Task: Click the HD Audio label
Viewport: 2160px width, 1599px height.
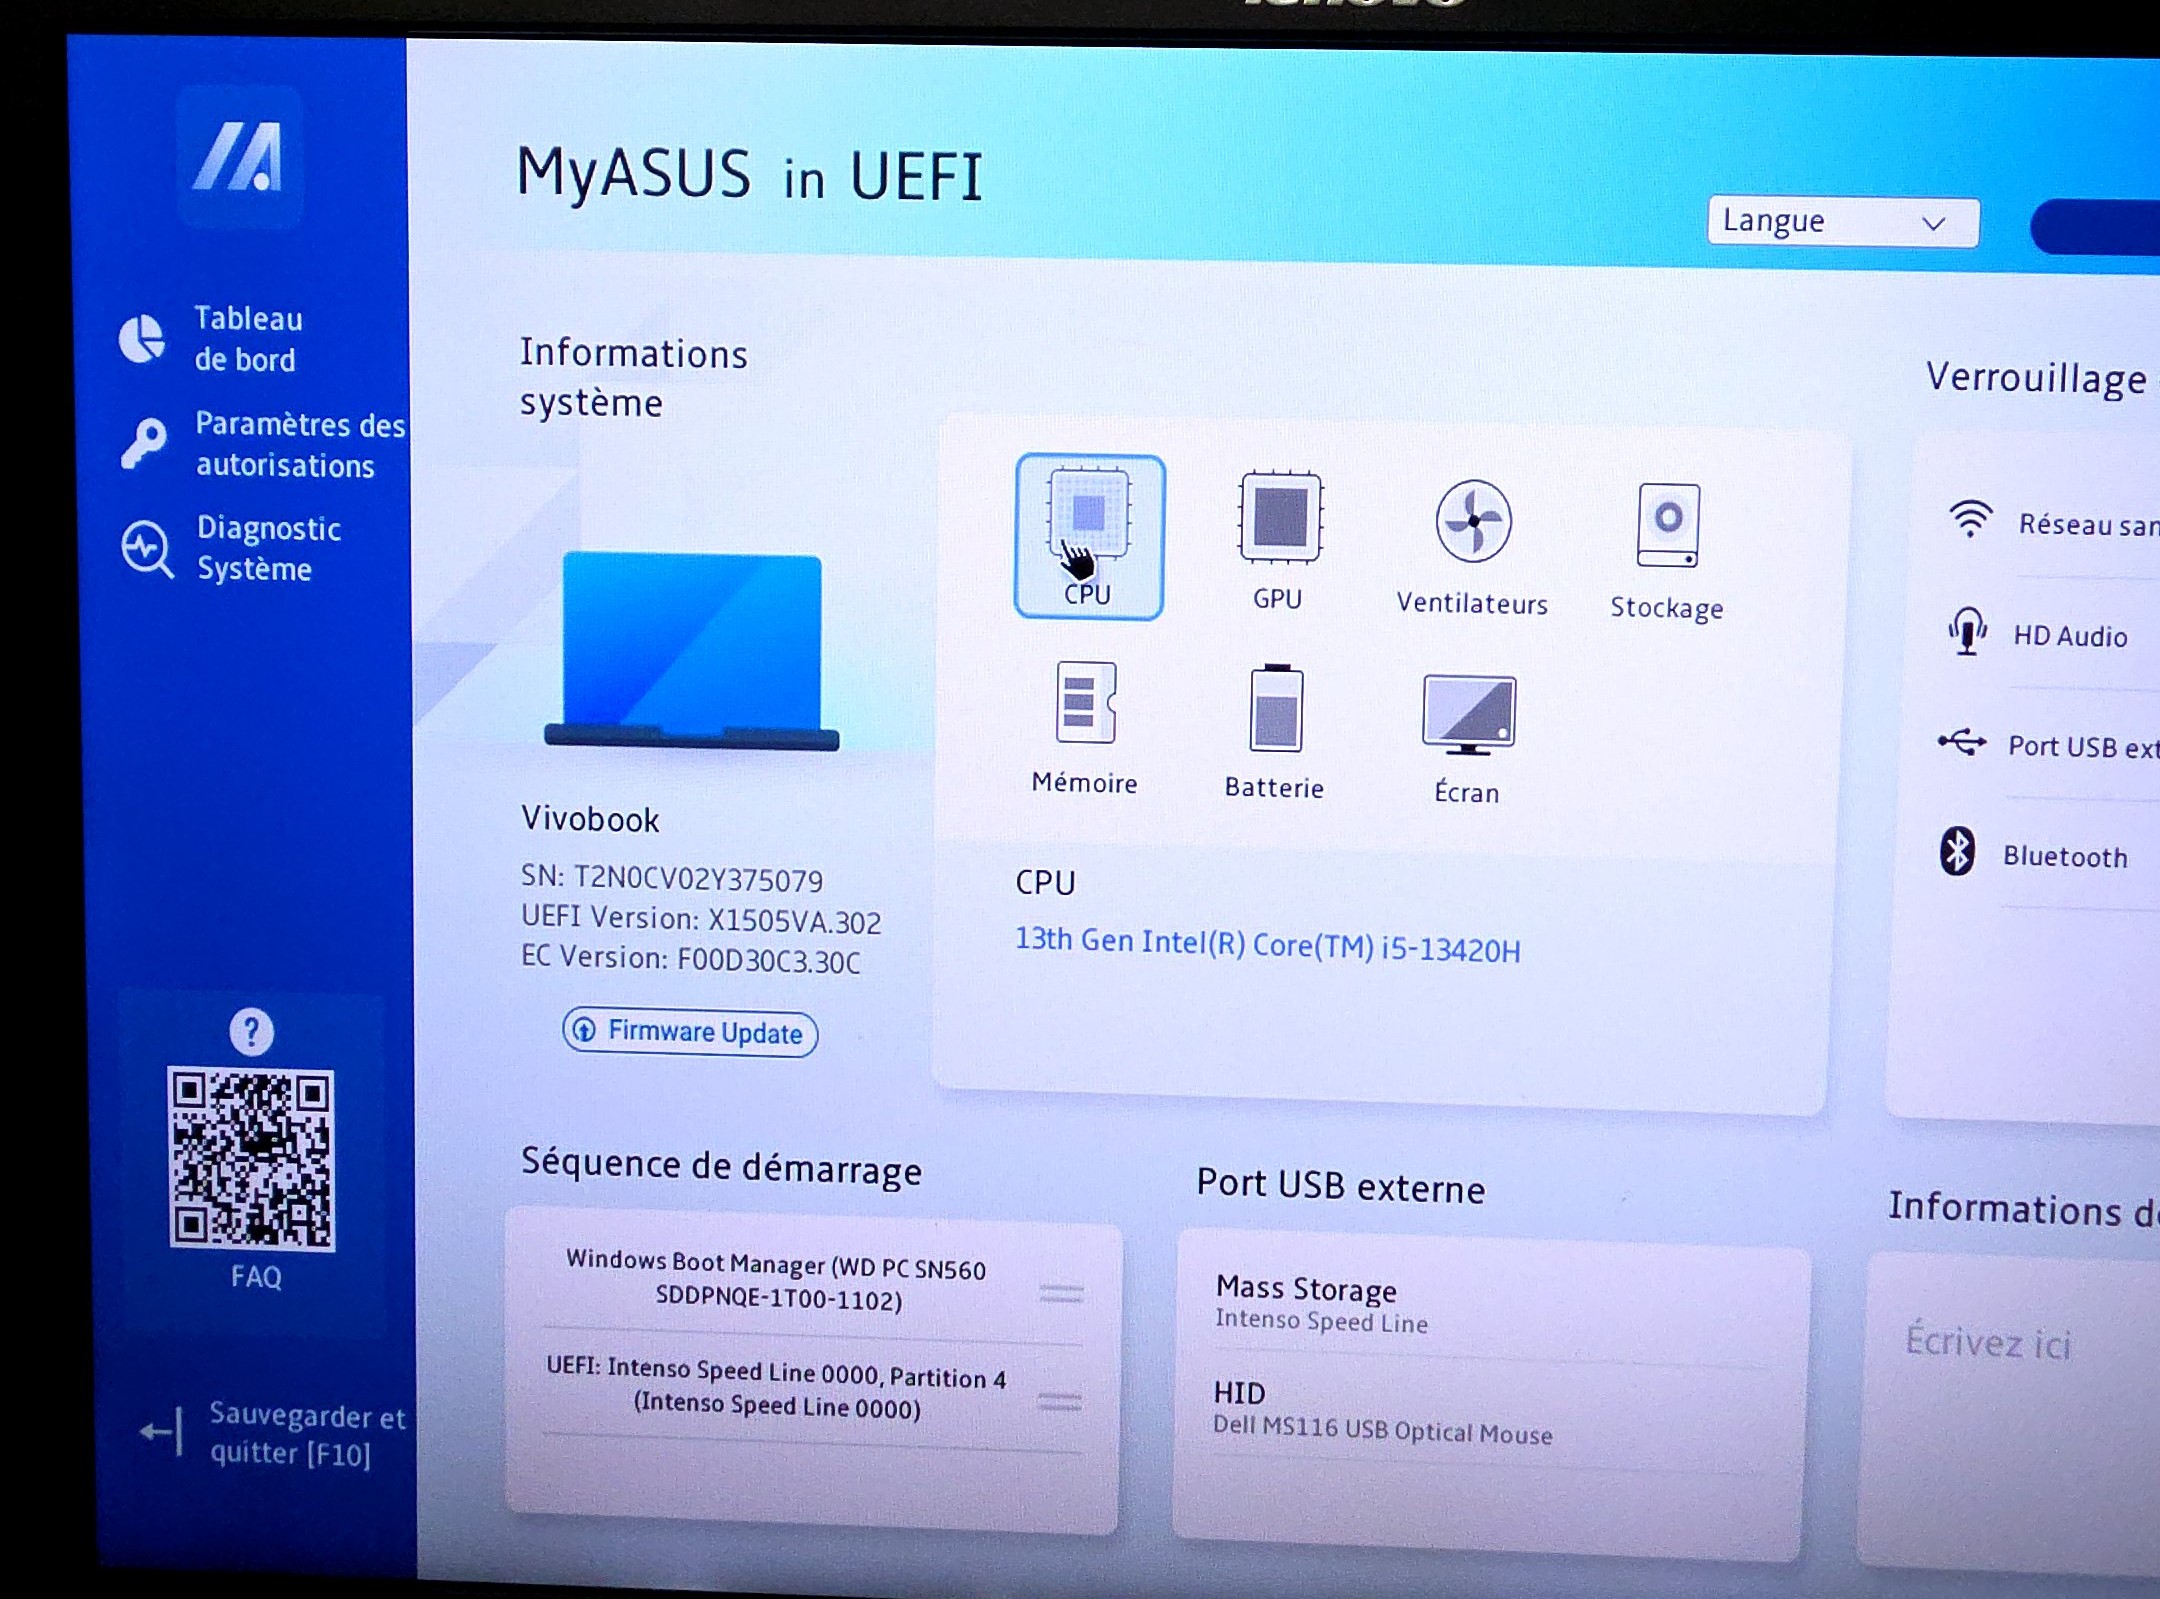Action: tap(2070, 636)
